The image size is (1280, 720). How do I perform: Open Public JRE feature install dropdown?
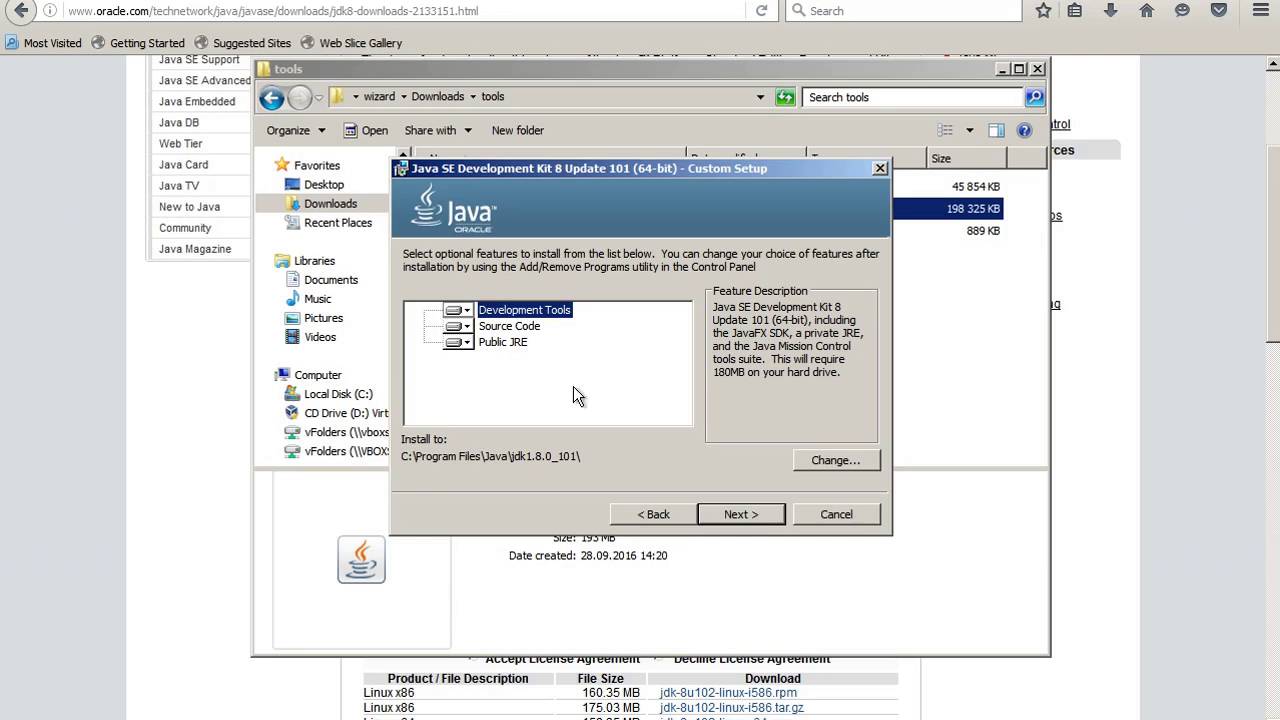point(458,342)
